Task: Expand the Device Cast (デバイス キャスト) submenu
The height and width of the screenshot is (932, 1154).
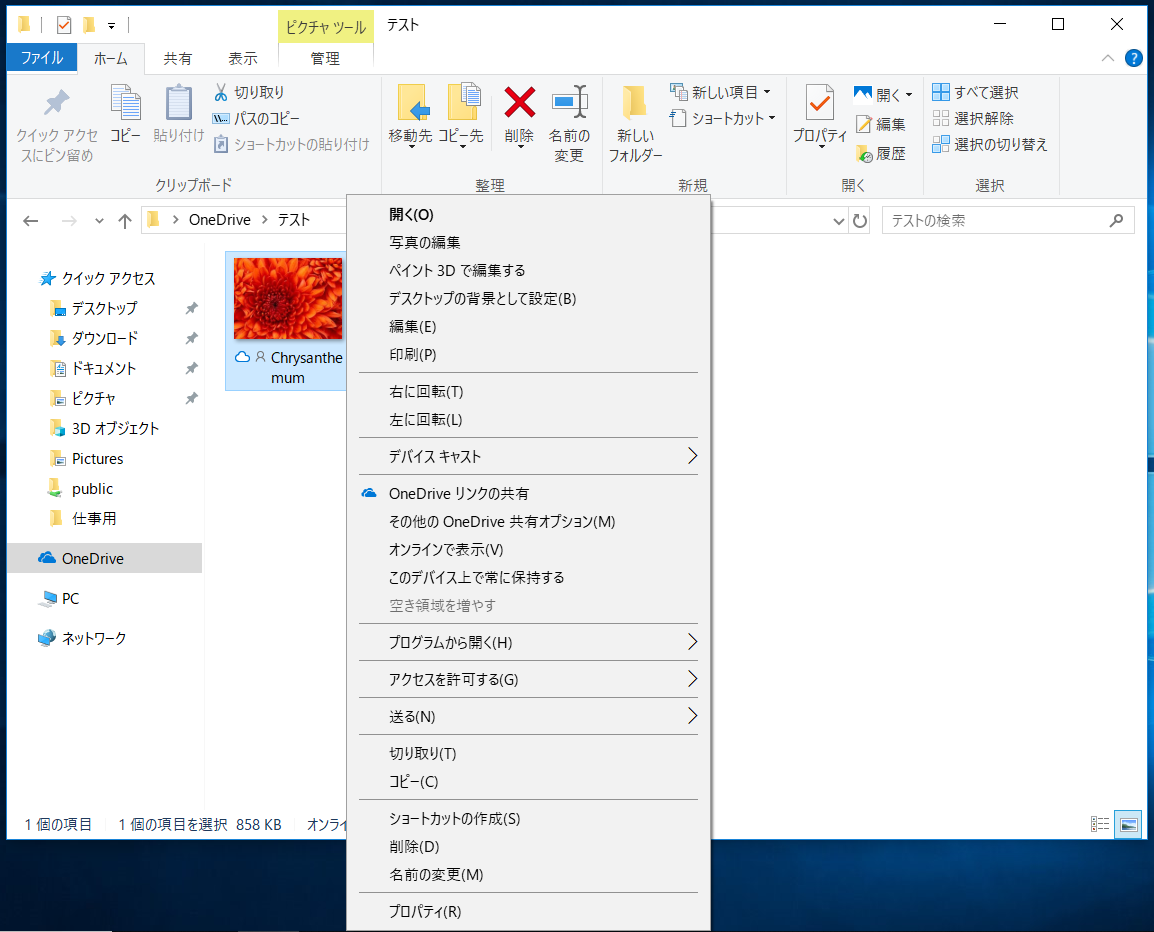Action: [x=691, y=457]
